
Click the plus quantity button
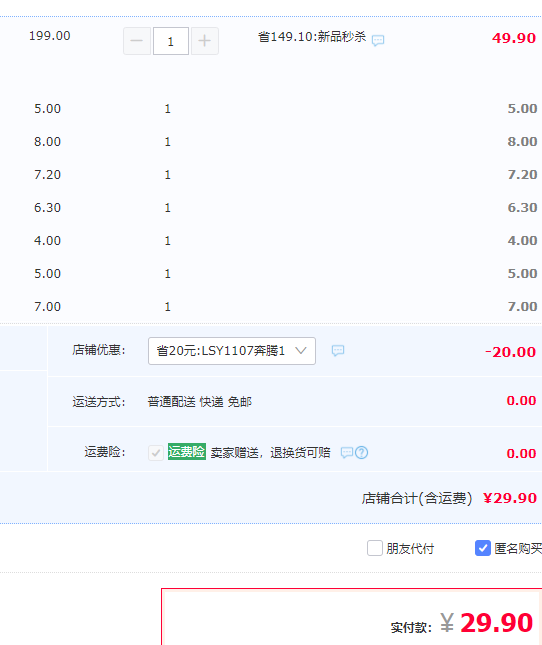205,41
